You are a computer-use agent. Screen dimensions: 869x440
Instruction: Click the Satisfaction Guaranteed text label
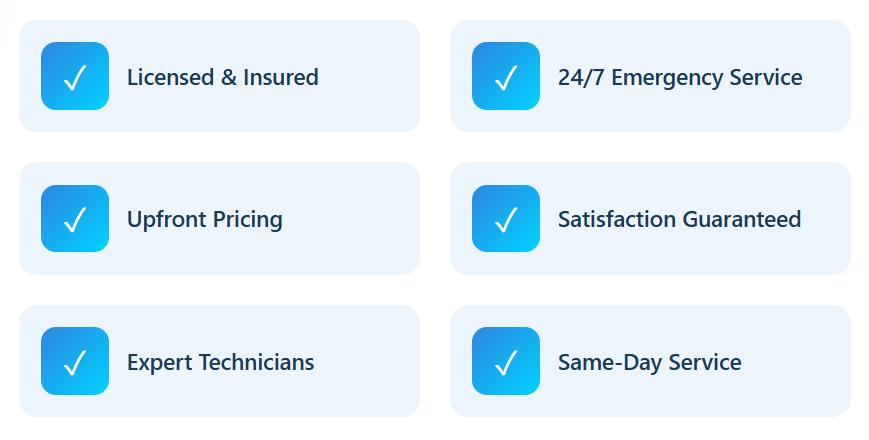tap(679, 219)
